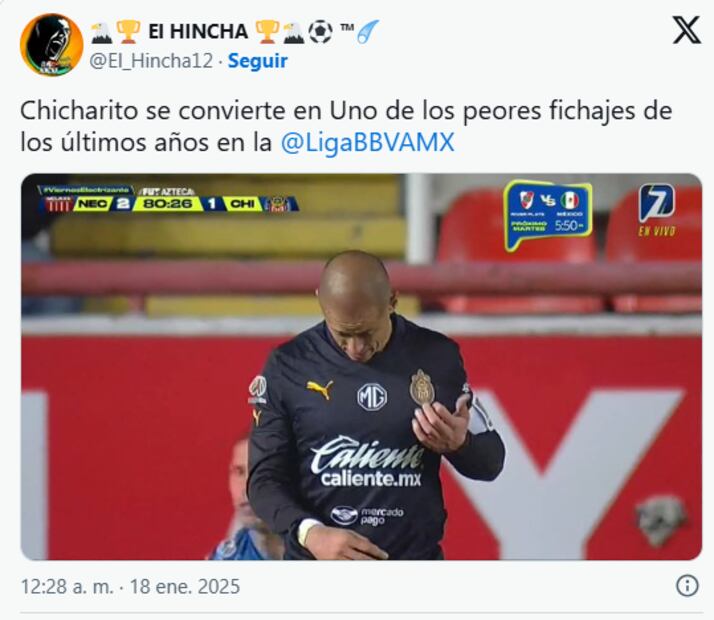Click the watermark logo at image corner
Viewport: 714px width, 620px height.
661,521
